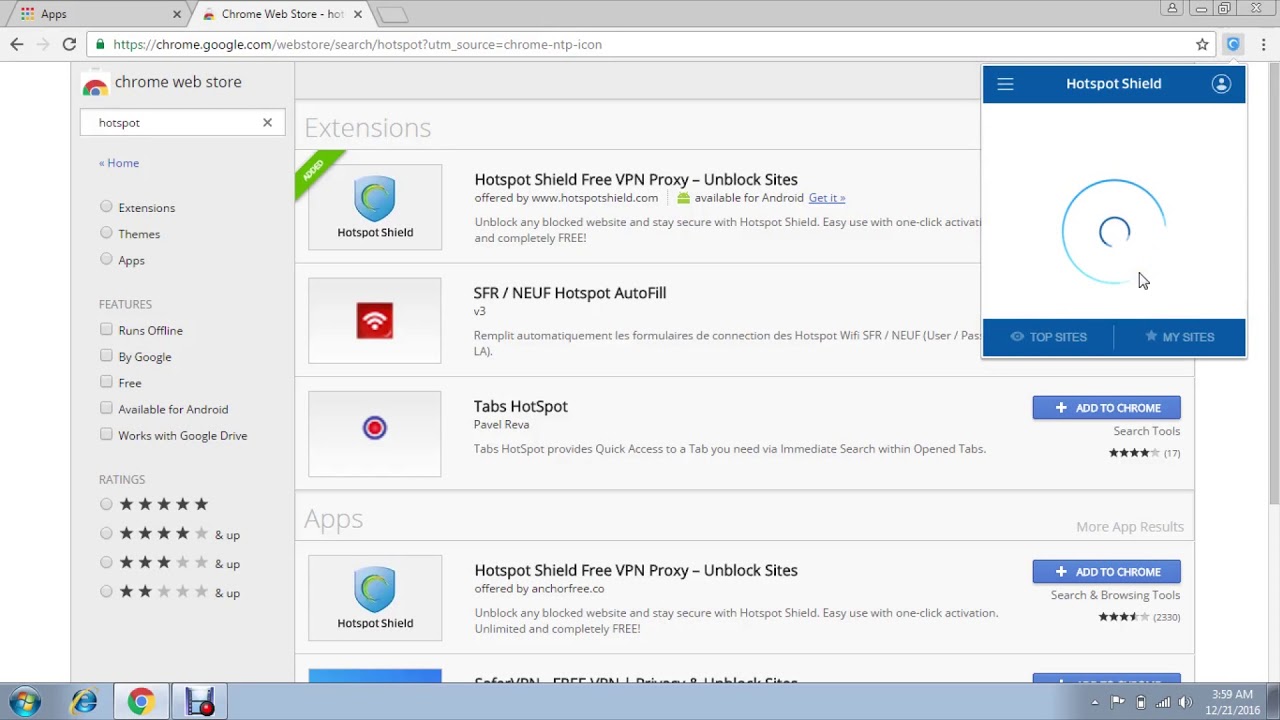Click the Search & Browsing Tools category label
Viewport: 1280px width, 720px height.
point(1115,595)
